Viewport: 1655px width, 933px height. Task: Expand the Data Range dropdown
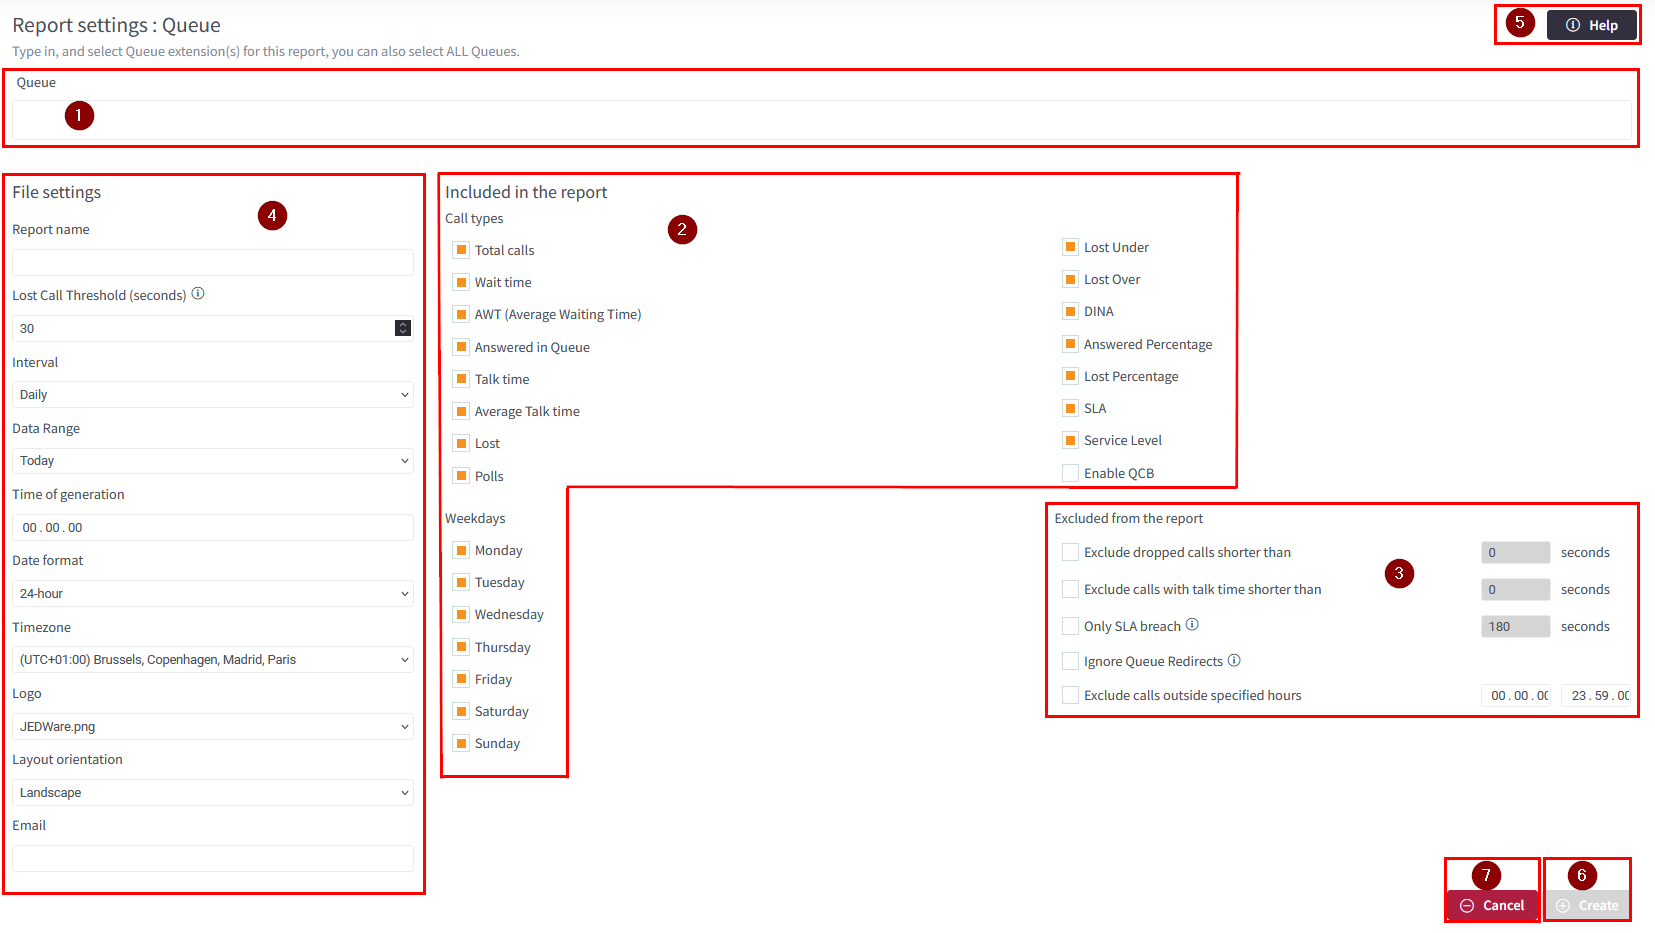pyautogui.click(x=213, y=461)
